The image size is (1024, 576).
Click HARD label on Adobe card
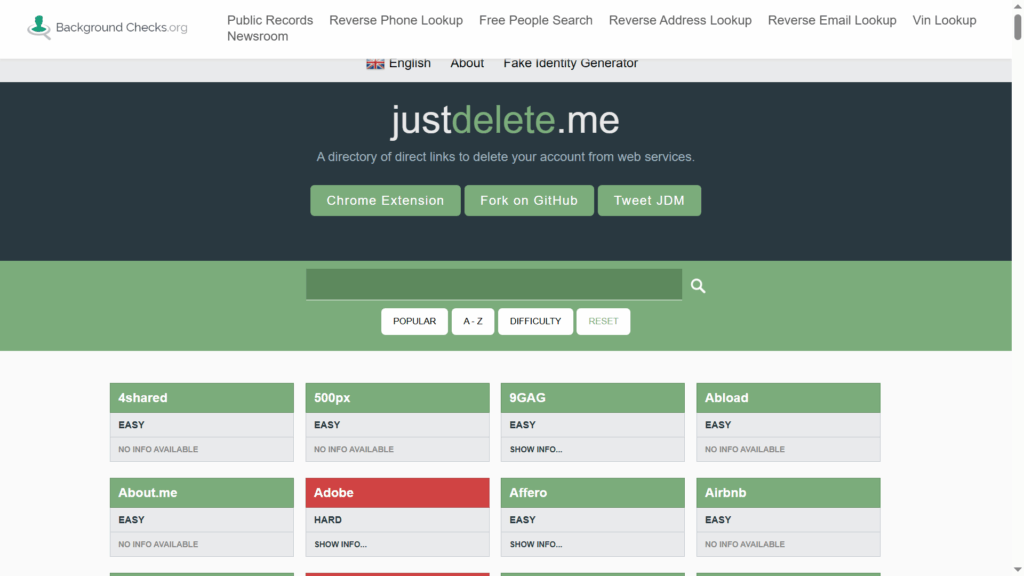[x=328, y=520]
